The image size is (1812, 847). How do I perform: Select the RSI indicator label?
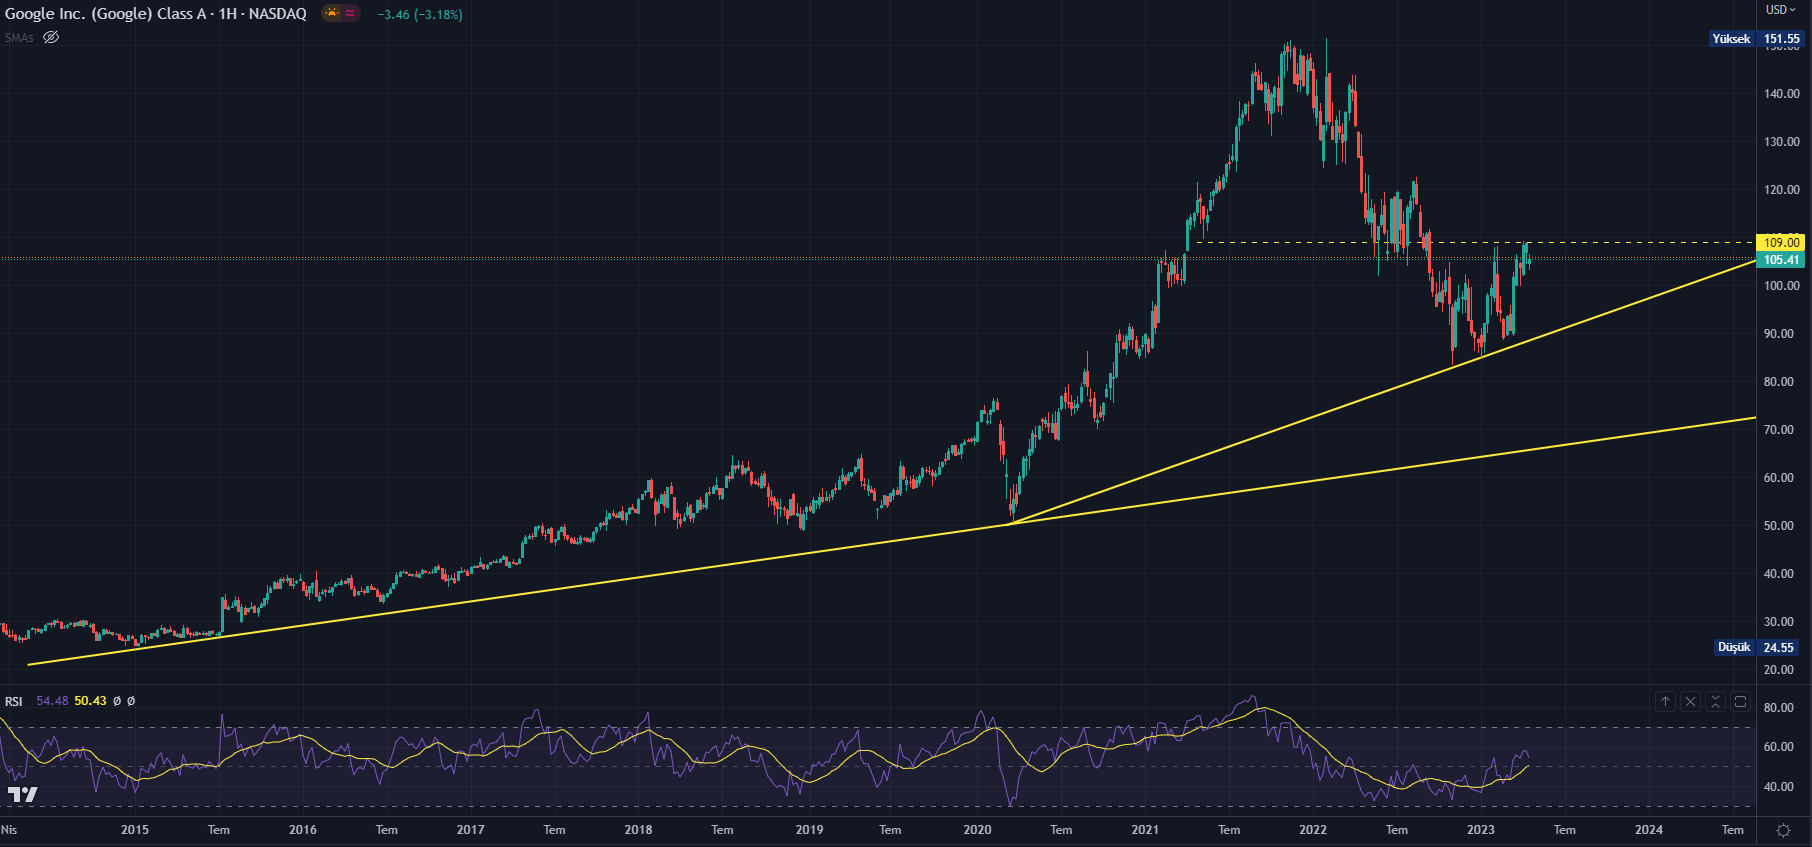(14, 701)
